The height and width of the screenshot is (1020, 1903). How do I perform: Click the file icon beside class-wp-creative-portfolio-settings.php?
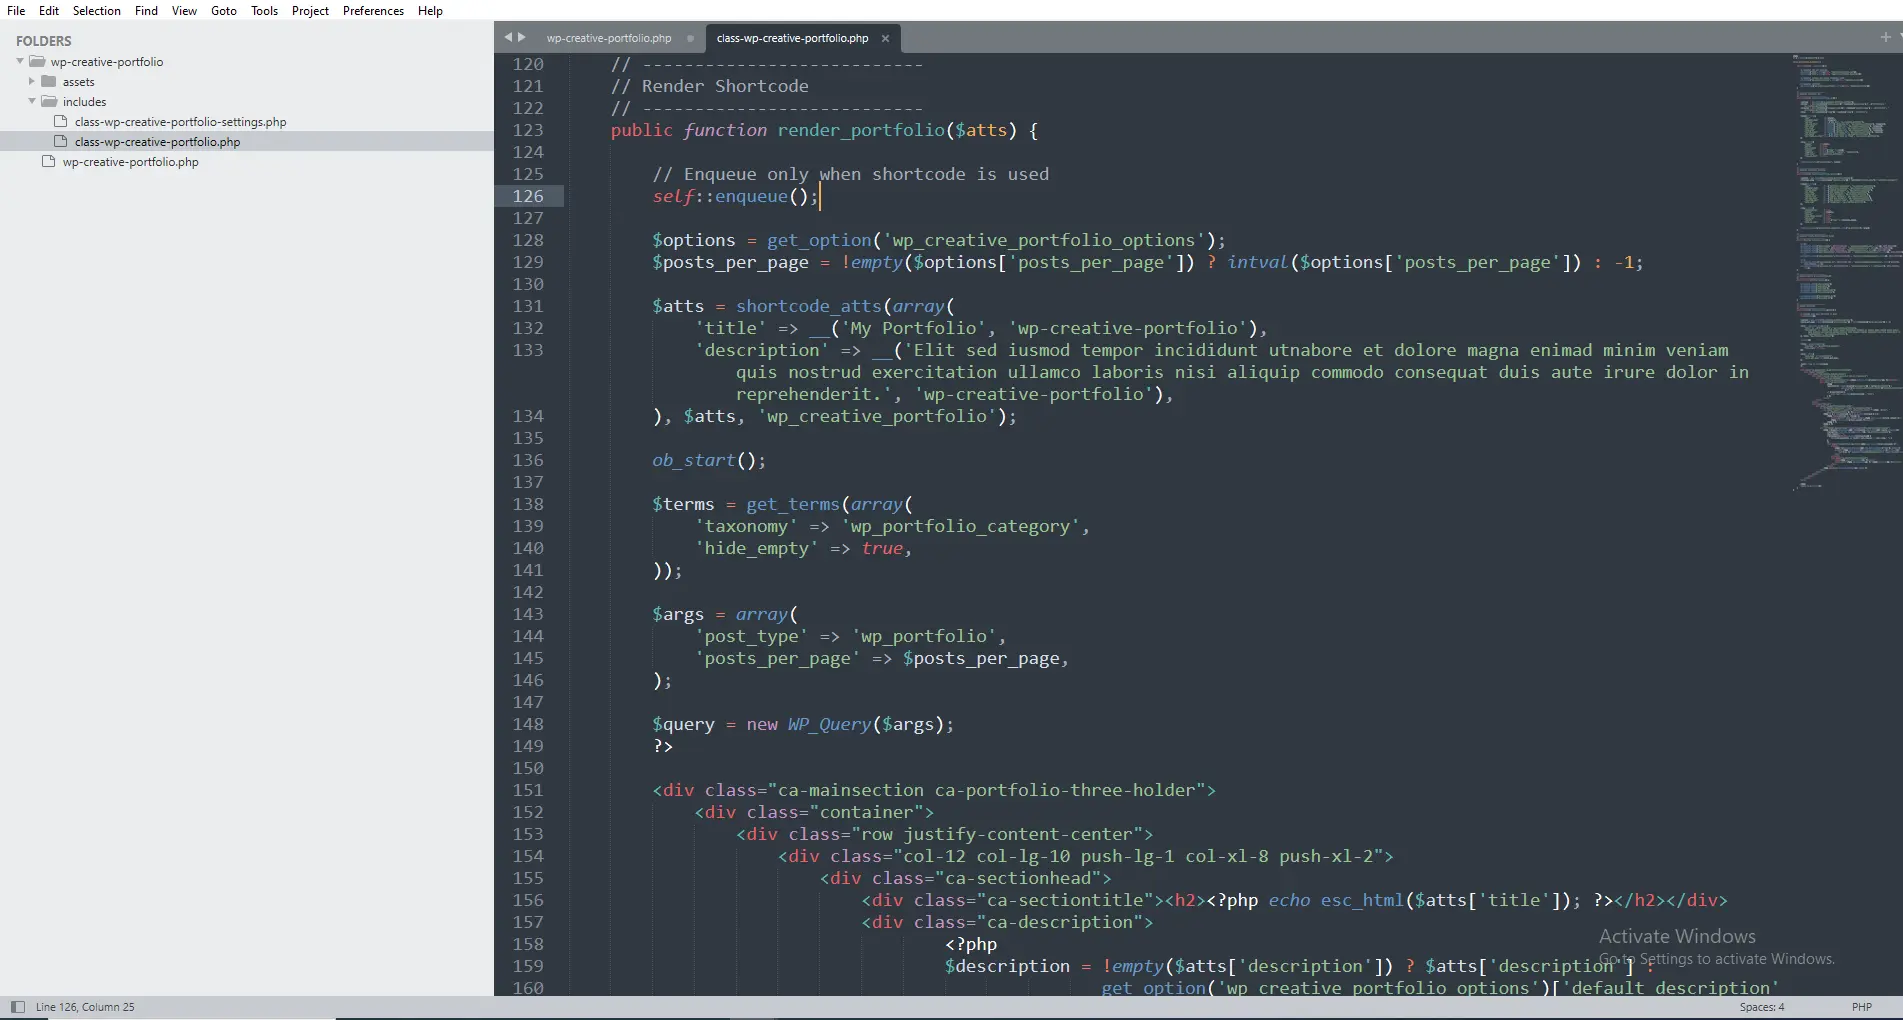click(60, 121)
